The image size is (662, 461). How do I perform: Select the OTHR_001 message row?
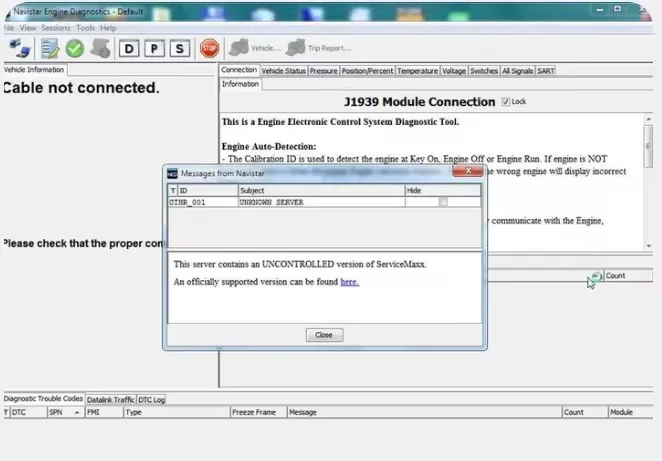324,202
